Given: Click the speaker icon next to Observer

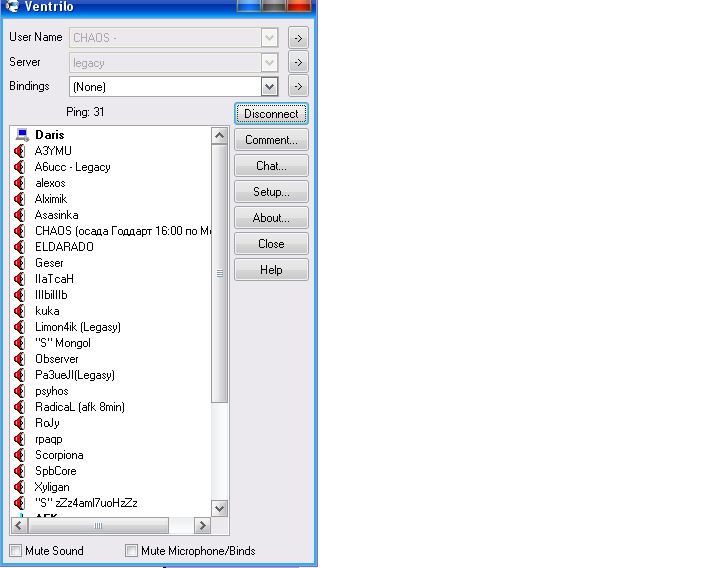Looking at the screenshot, I should point(19,359).
